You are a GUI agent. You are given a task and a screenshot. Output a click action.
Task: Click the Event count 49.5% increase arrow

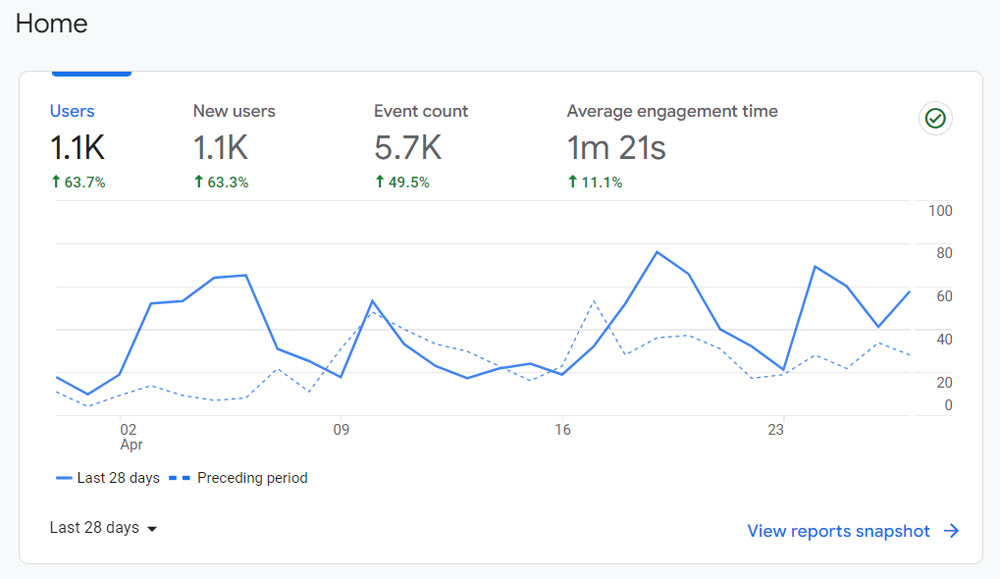379,182
